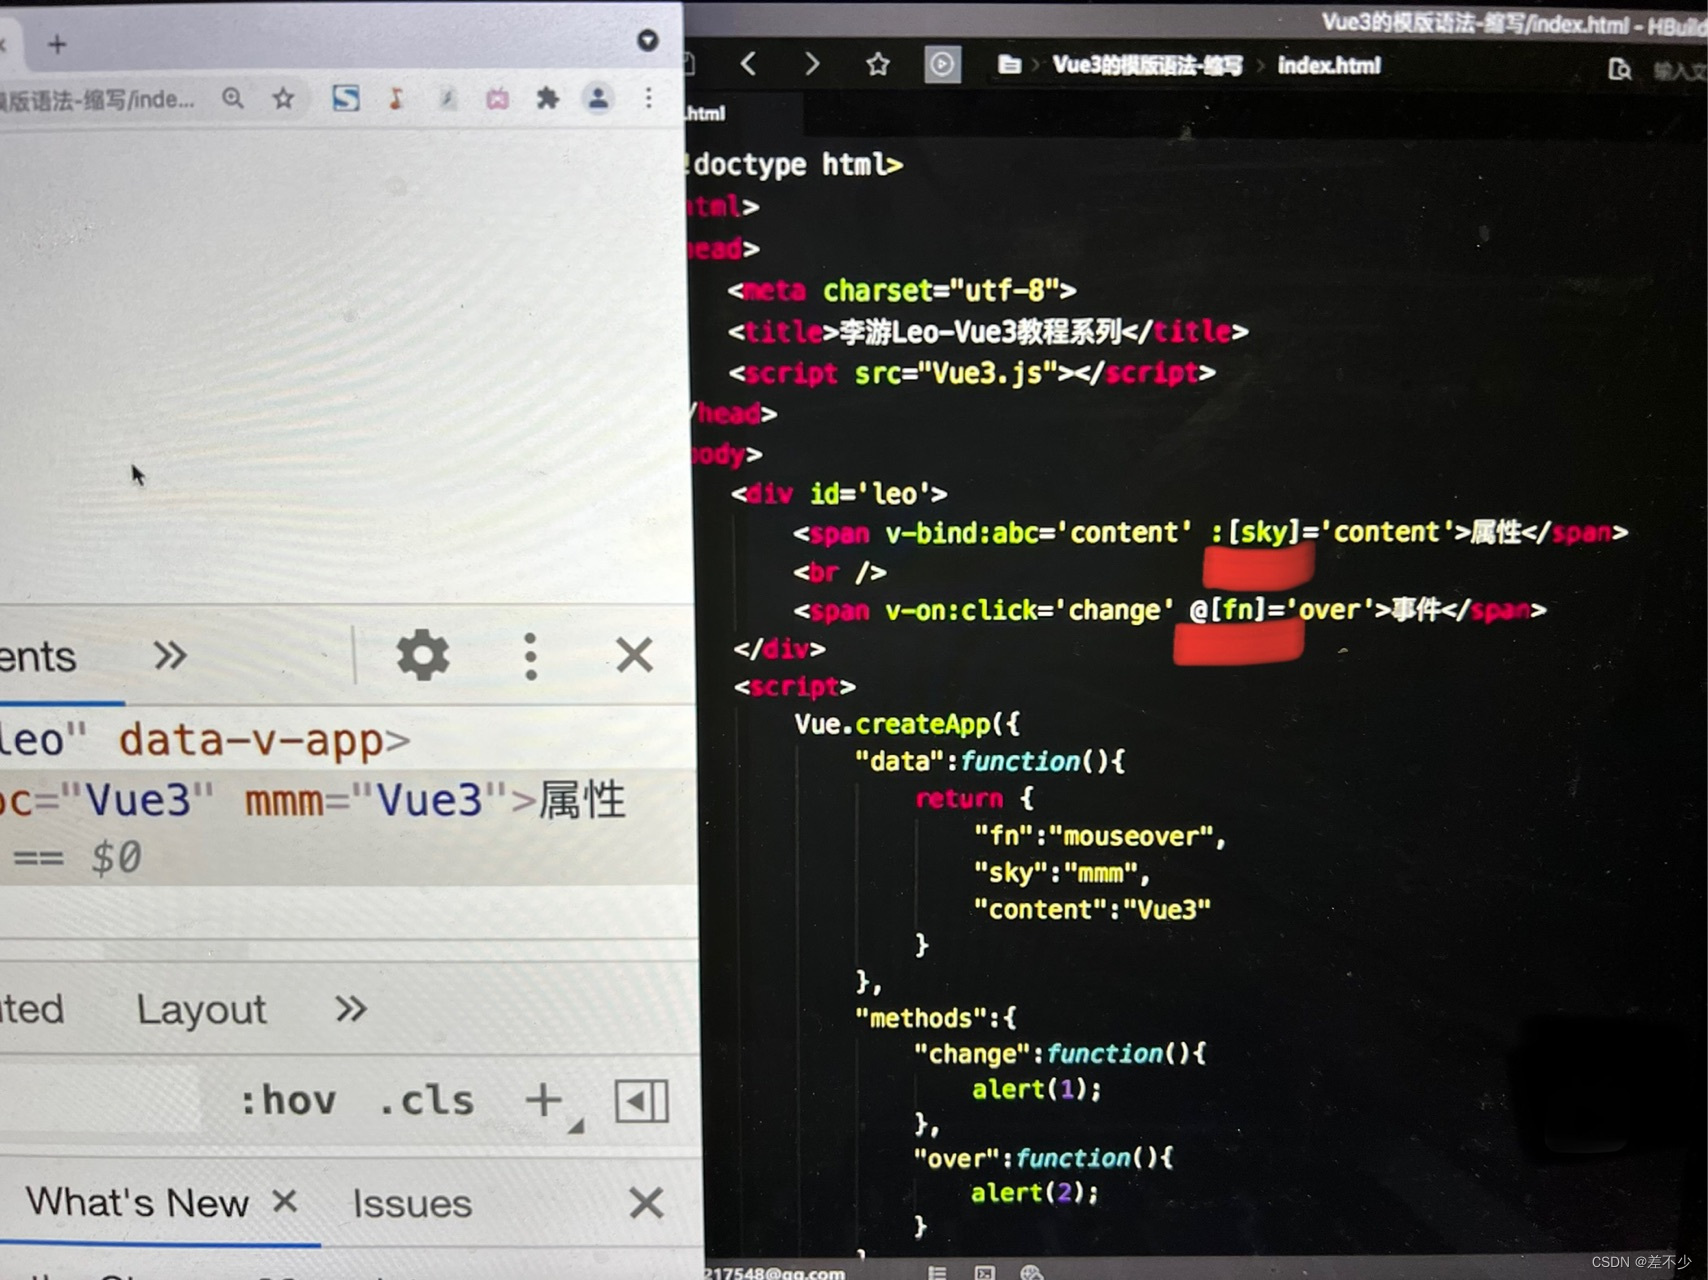Click the qq.com account in status bar
This screenshot has width=1708, height=1280.
775,1273
